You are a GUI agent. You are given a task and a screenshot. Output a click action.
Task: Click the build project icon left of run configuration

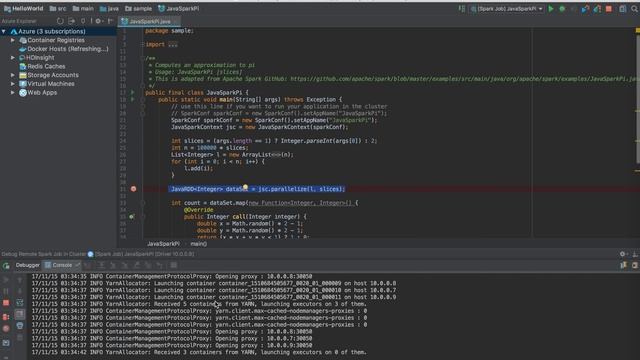point(462,9)
